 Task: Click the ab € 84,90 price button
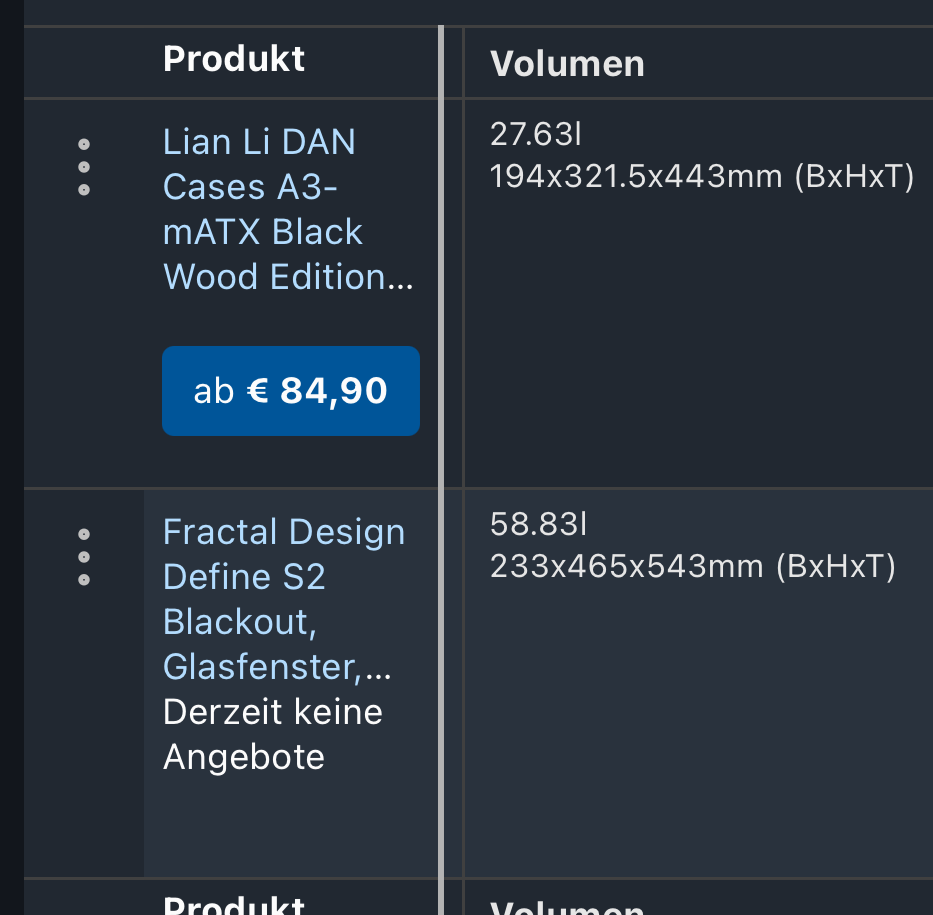pos(291,391)
